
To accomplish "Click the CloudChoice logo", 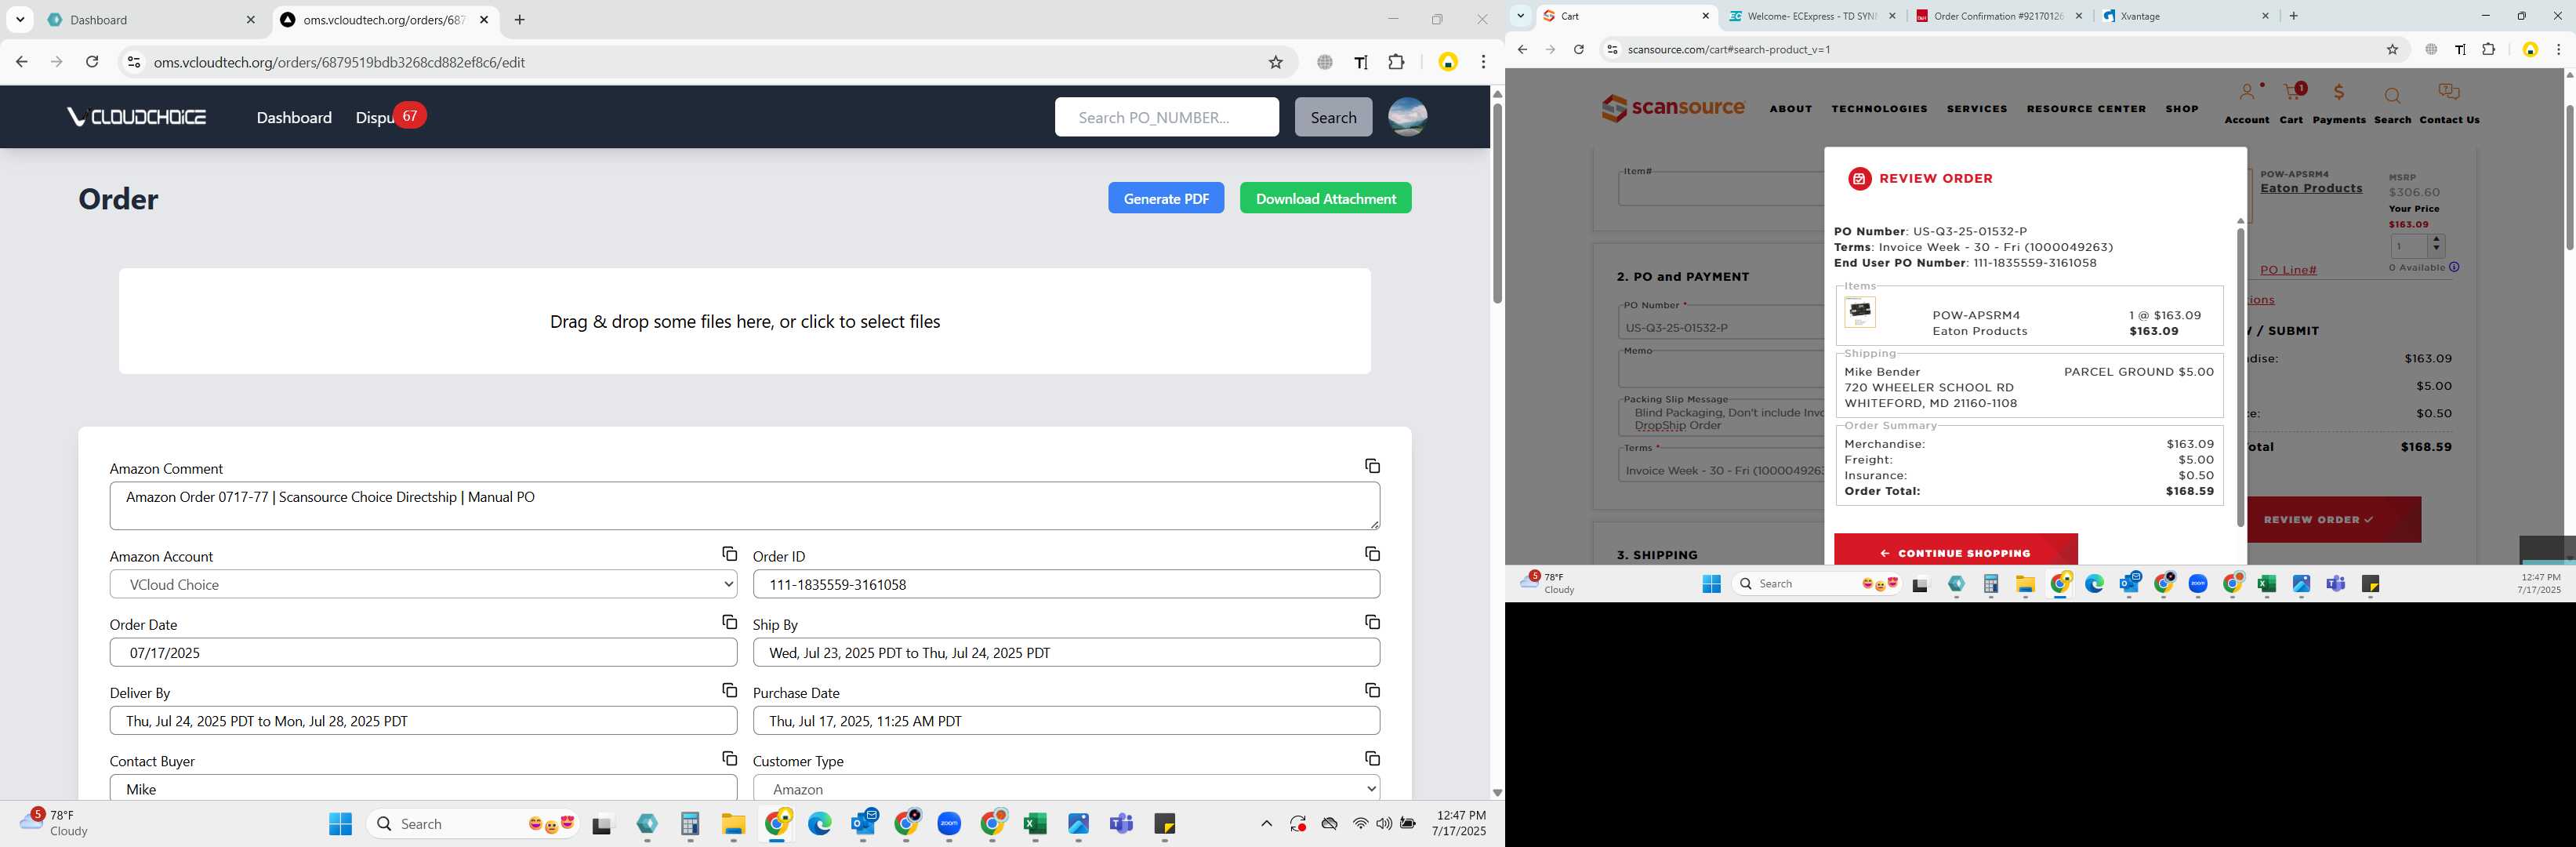I will tap(137, 117).
